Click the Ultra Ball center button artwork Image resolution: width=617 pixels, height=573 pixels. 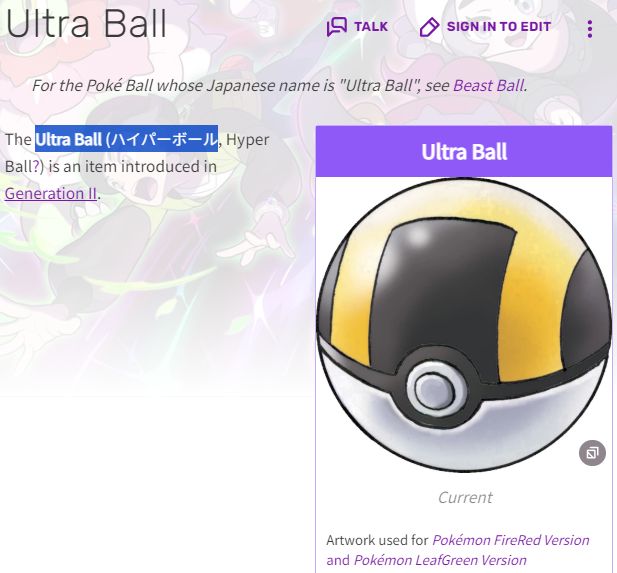coord(434,388)
